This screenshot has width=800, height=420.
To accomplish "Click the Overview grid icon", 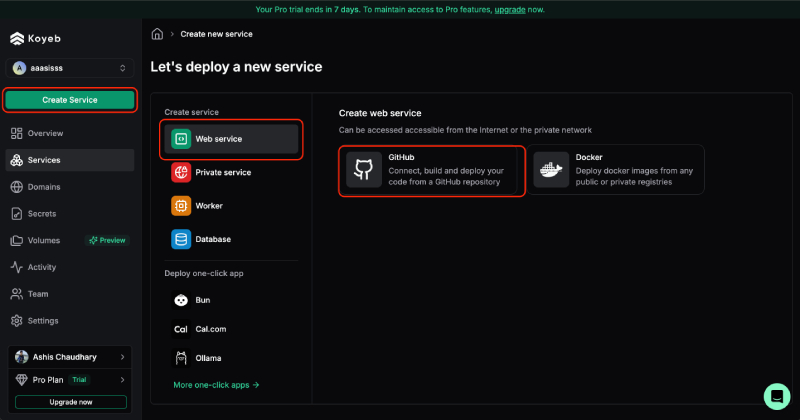I will (16, 133).
